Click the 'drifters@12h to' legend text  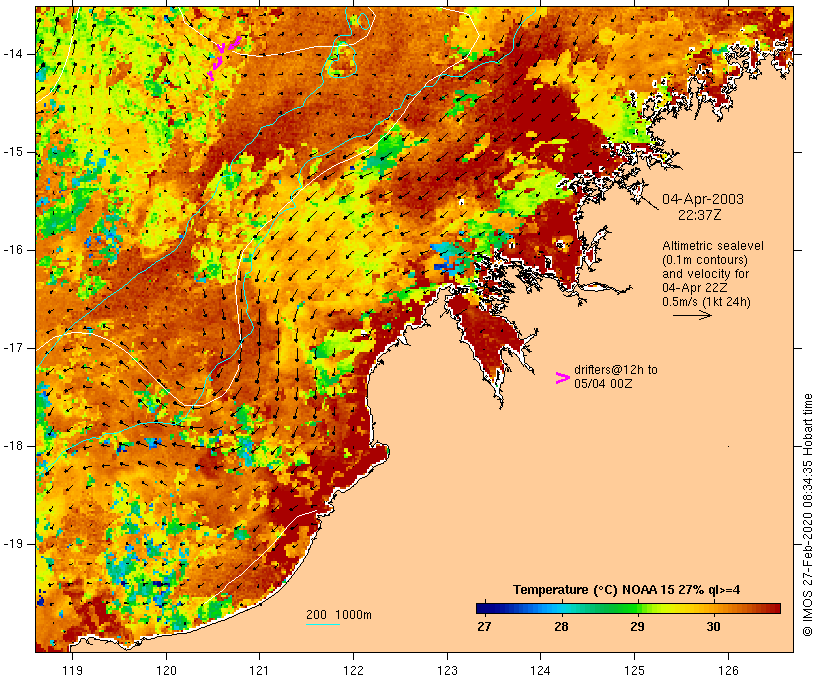(x=616, y=370)
